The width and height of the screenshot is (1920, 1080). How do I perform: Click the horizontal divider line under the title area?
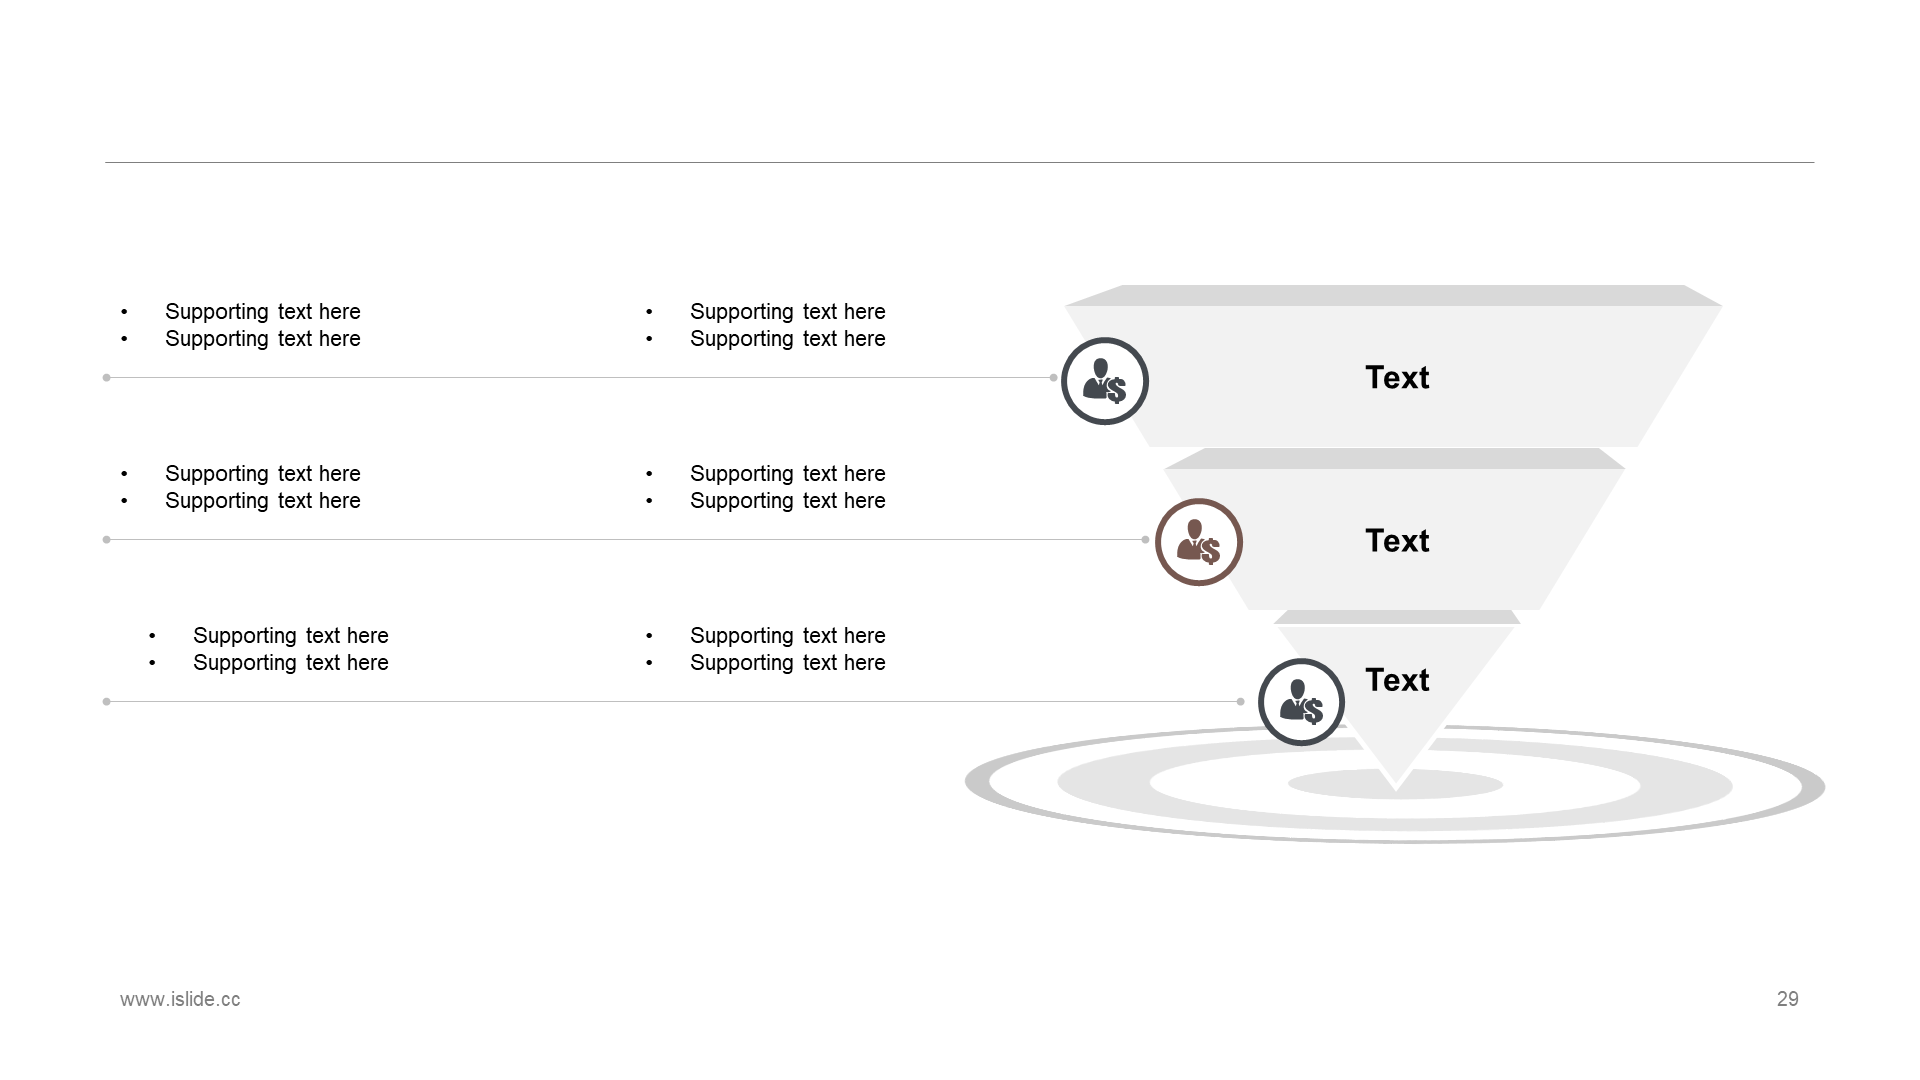(960, 162)
